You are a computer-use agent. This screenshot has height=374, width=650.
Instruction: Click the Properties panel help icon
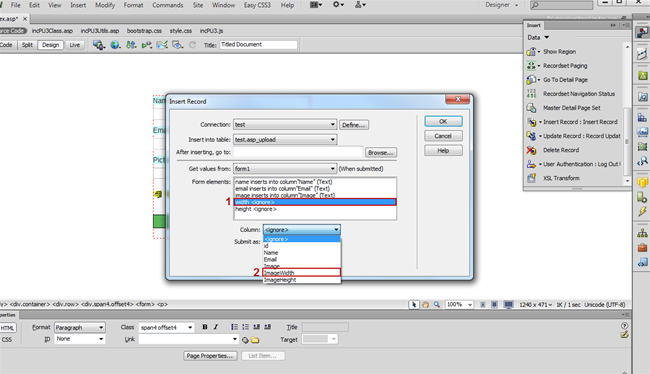tap(624, 326)
